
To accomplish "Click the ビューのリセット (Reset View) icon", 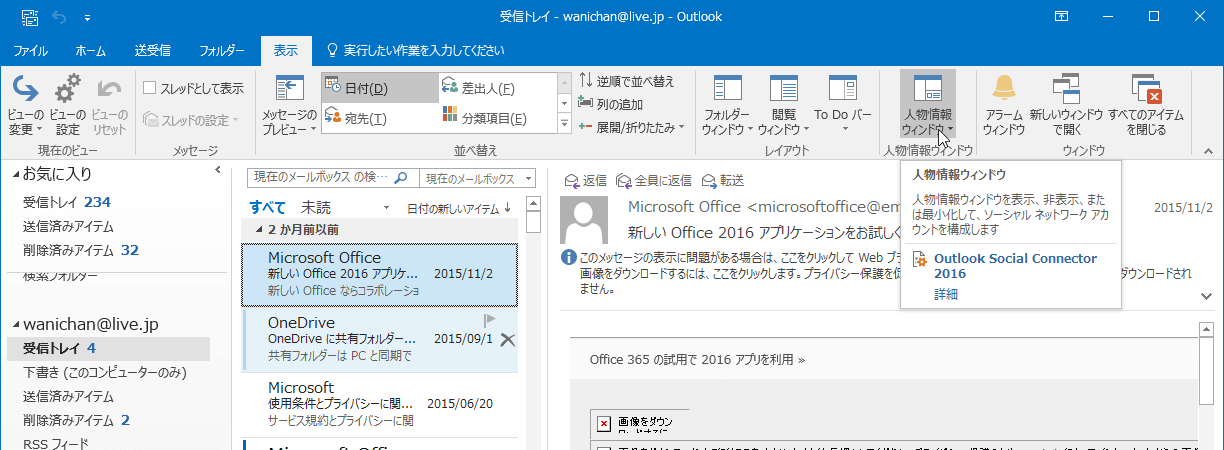I will pos(109,105).
